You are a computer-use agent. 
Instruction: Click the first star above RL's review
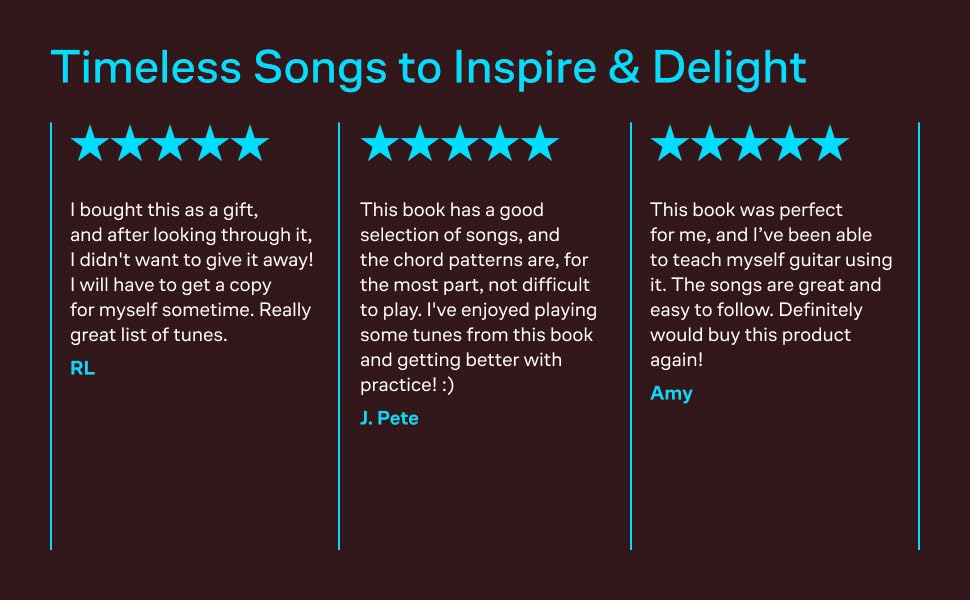point(90,144)
